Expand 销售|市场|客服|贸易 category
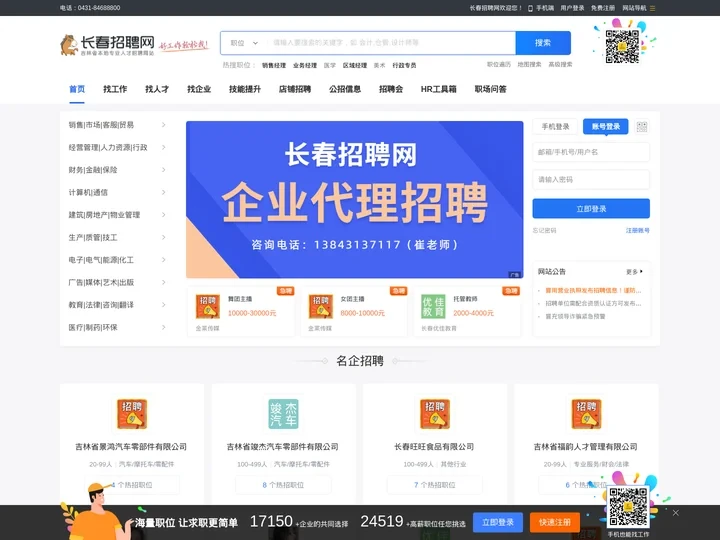This screenshot has width=720, height=540. click(x=117, y=125)
